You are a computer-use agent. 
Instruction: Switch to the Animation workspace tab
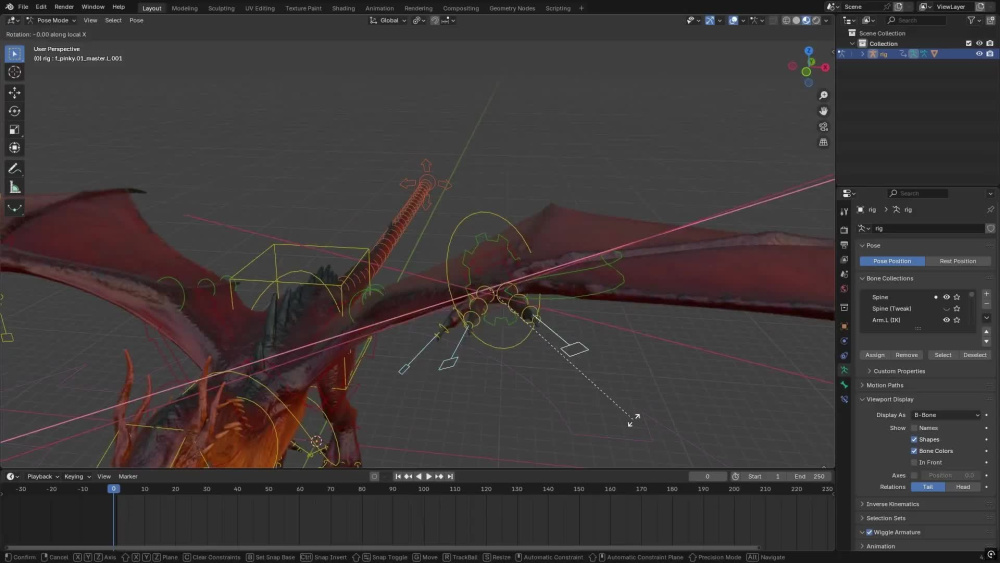pyautogui.click(x=379, y=8)
